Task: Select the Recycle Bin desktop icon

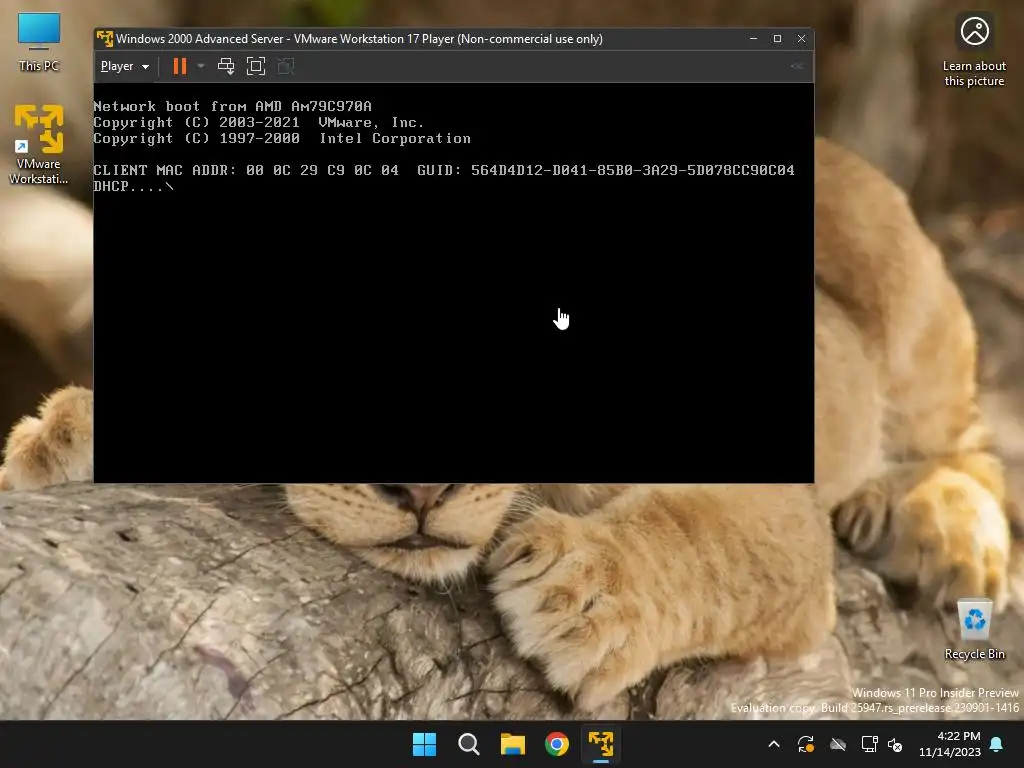Action: pyautogui.click(x=974, y=629)
